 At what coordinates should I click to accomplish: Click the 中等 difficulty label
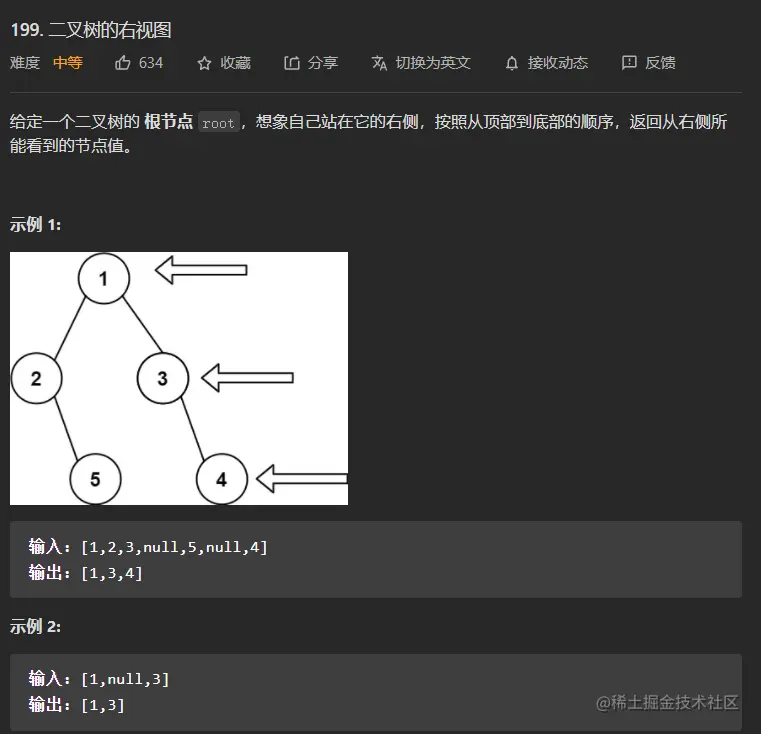[x=68, y=63]
